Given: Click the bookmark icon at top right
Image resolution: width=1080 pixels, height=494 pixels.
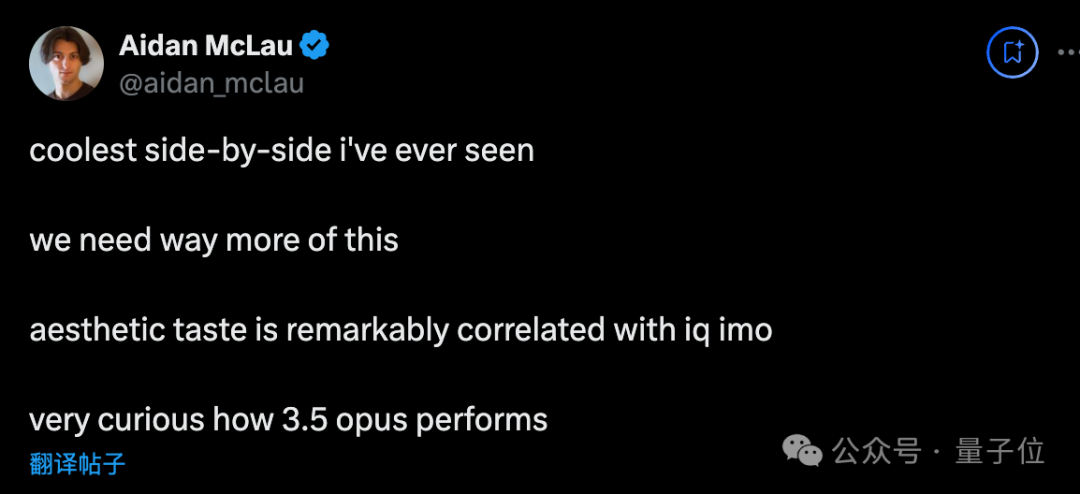Looking at the screenshot, I should pos(1012,52).
